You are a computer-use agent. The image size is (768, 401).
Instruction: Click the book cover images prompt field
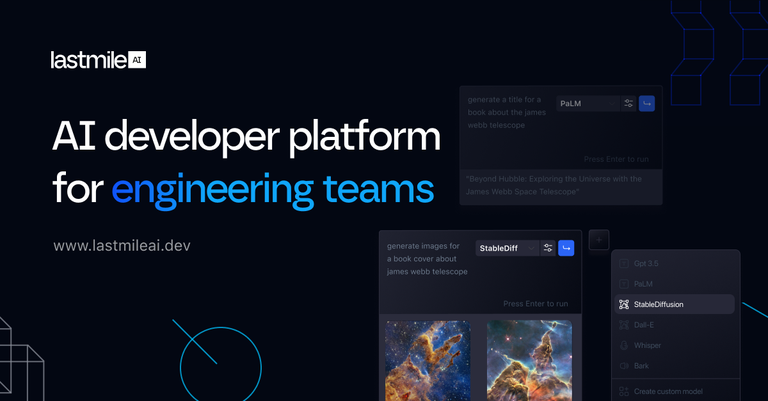[x=427, y=259]
